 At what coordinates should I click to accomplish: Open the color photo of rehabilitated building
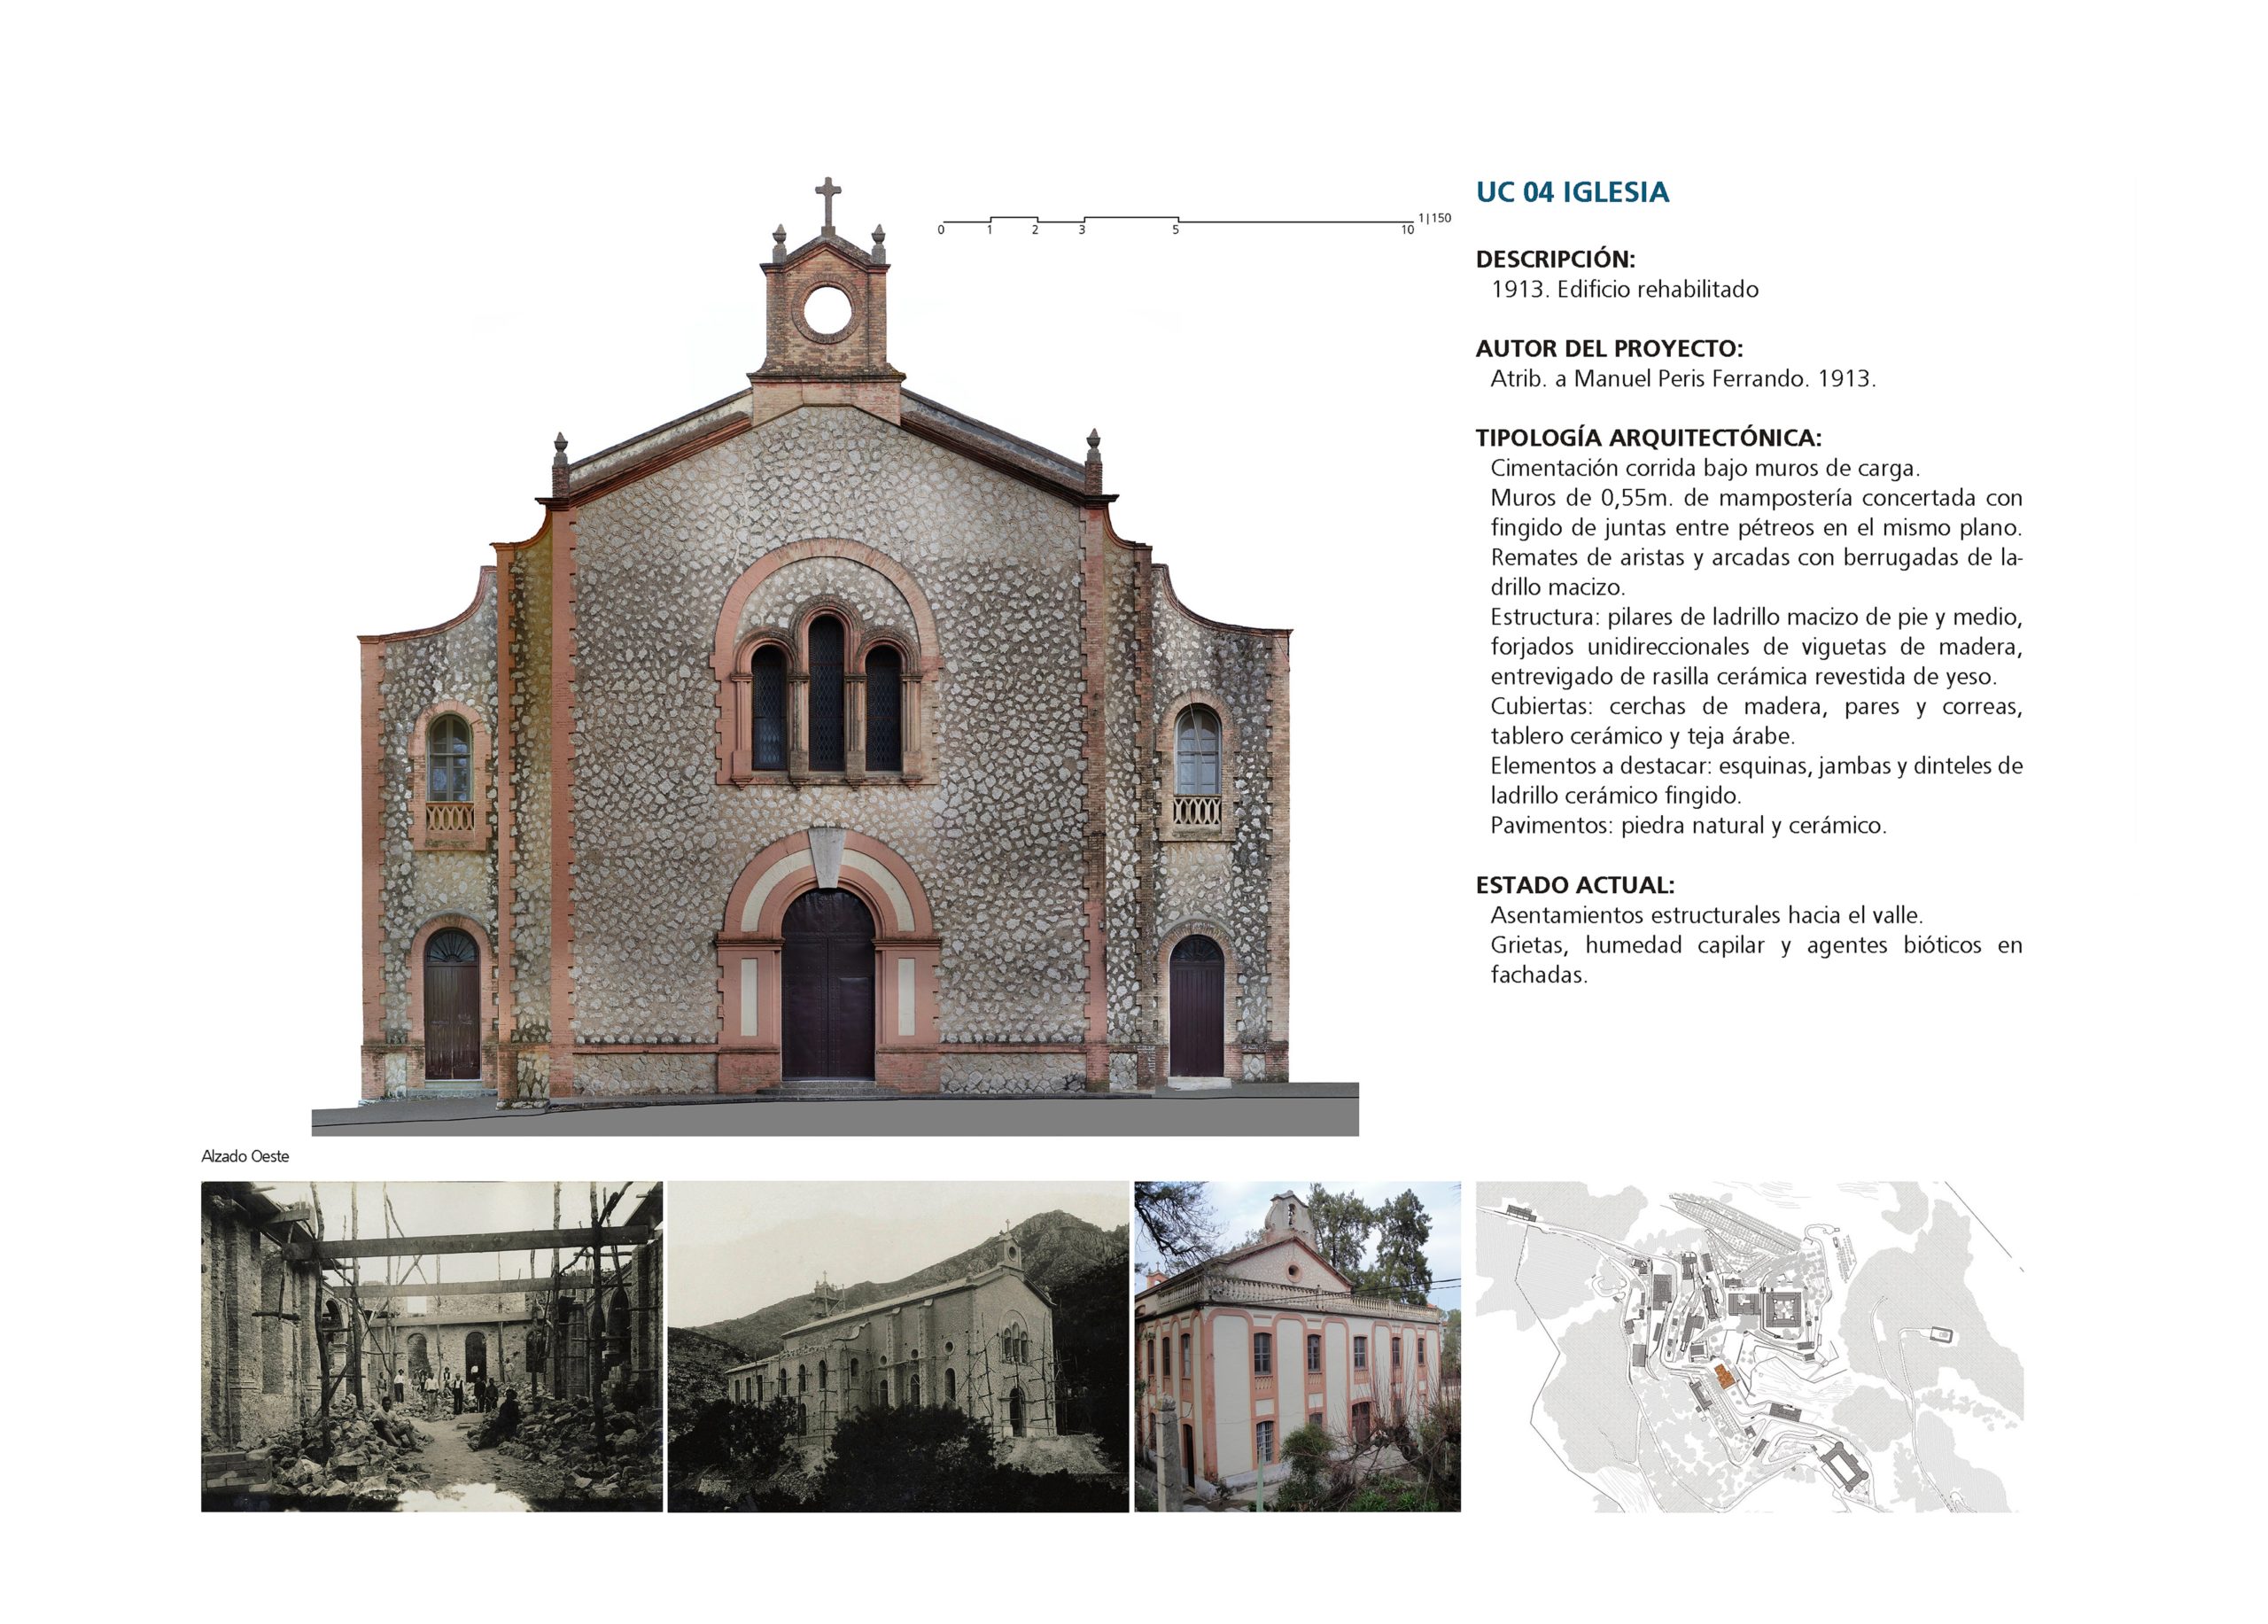click(1297, 1346)
